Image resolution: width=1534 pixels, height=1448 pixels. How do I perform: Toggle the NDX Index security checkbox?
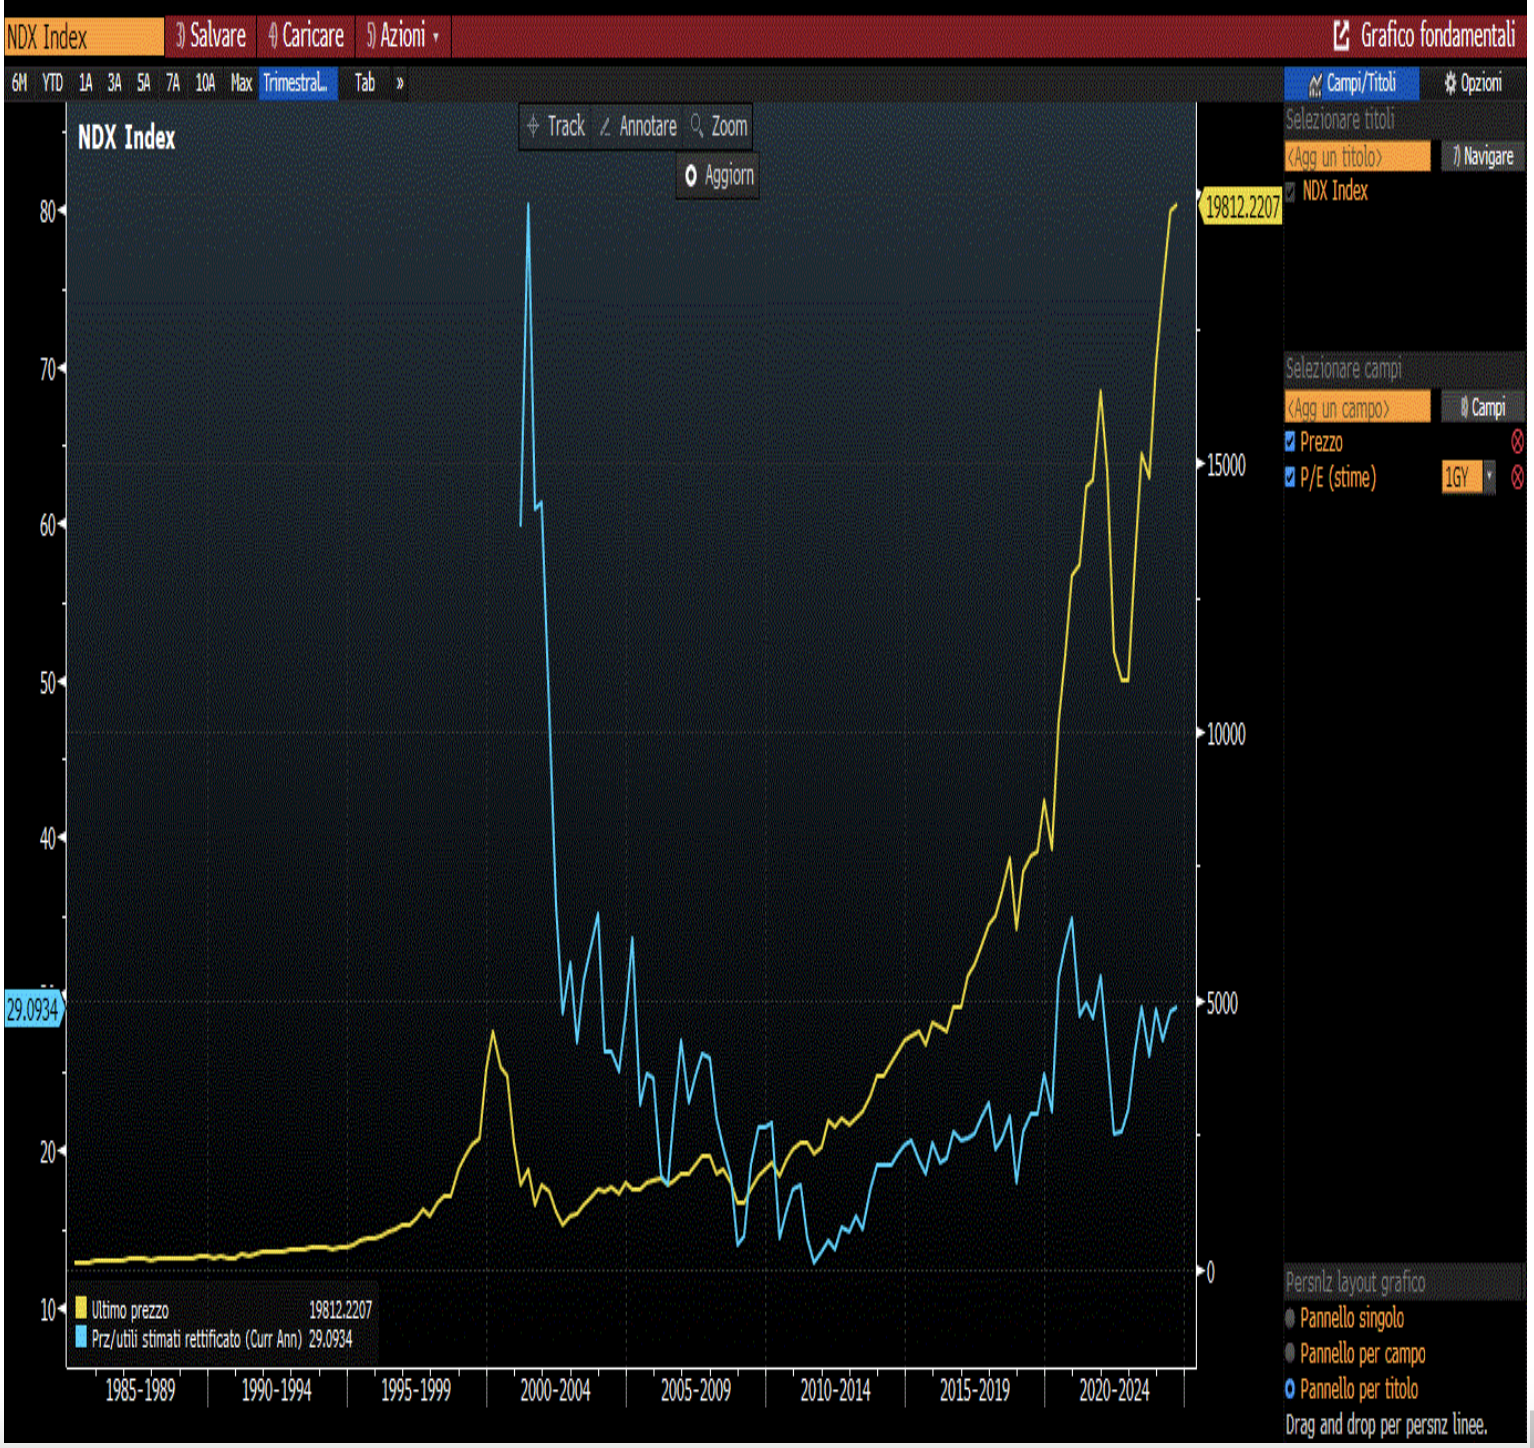click(1290, 191)
